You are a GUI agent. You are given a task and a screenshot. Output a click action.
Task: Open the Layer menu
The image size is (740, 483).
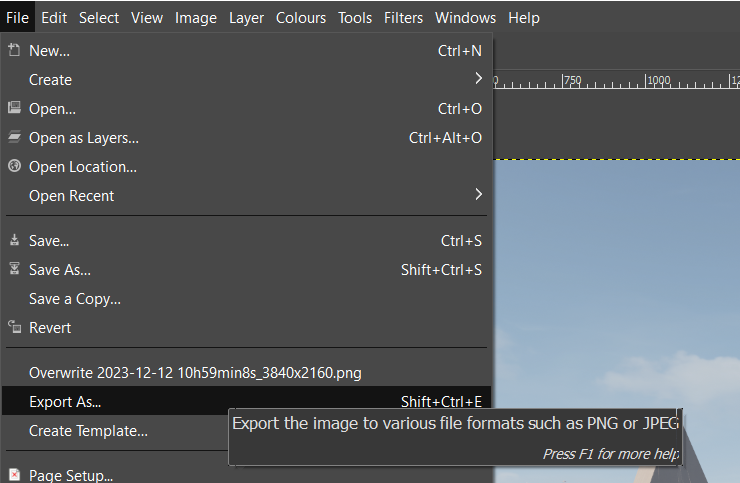246,17
